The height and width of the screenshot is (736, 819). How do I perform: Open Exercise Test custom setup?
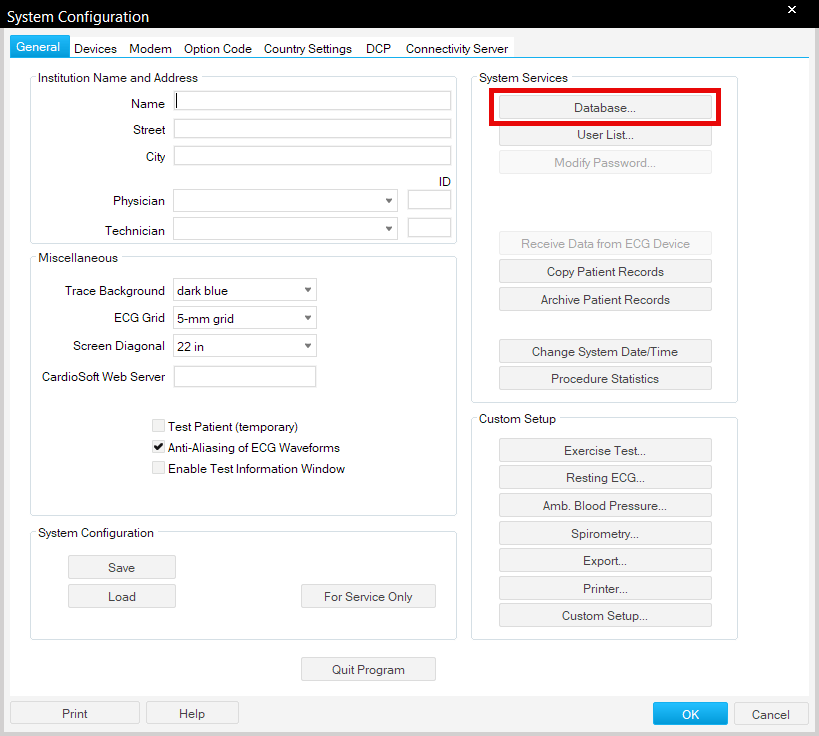(x=605, y=451)
